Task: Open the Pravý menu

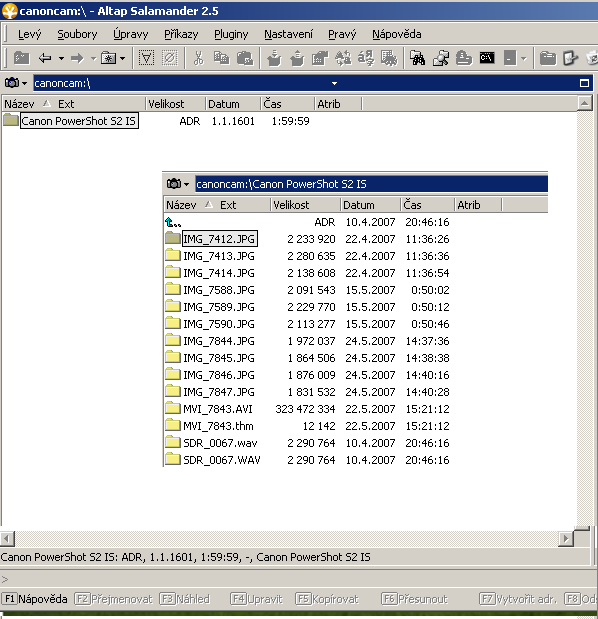Action: (342, 34)
